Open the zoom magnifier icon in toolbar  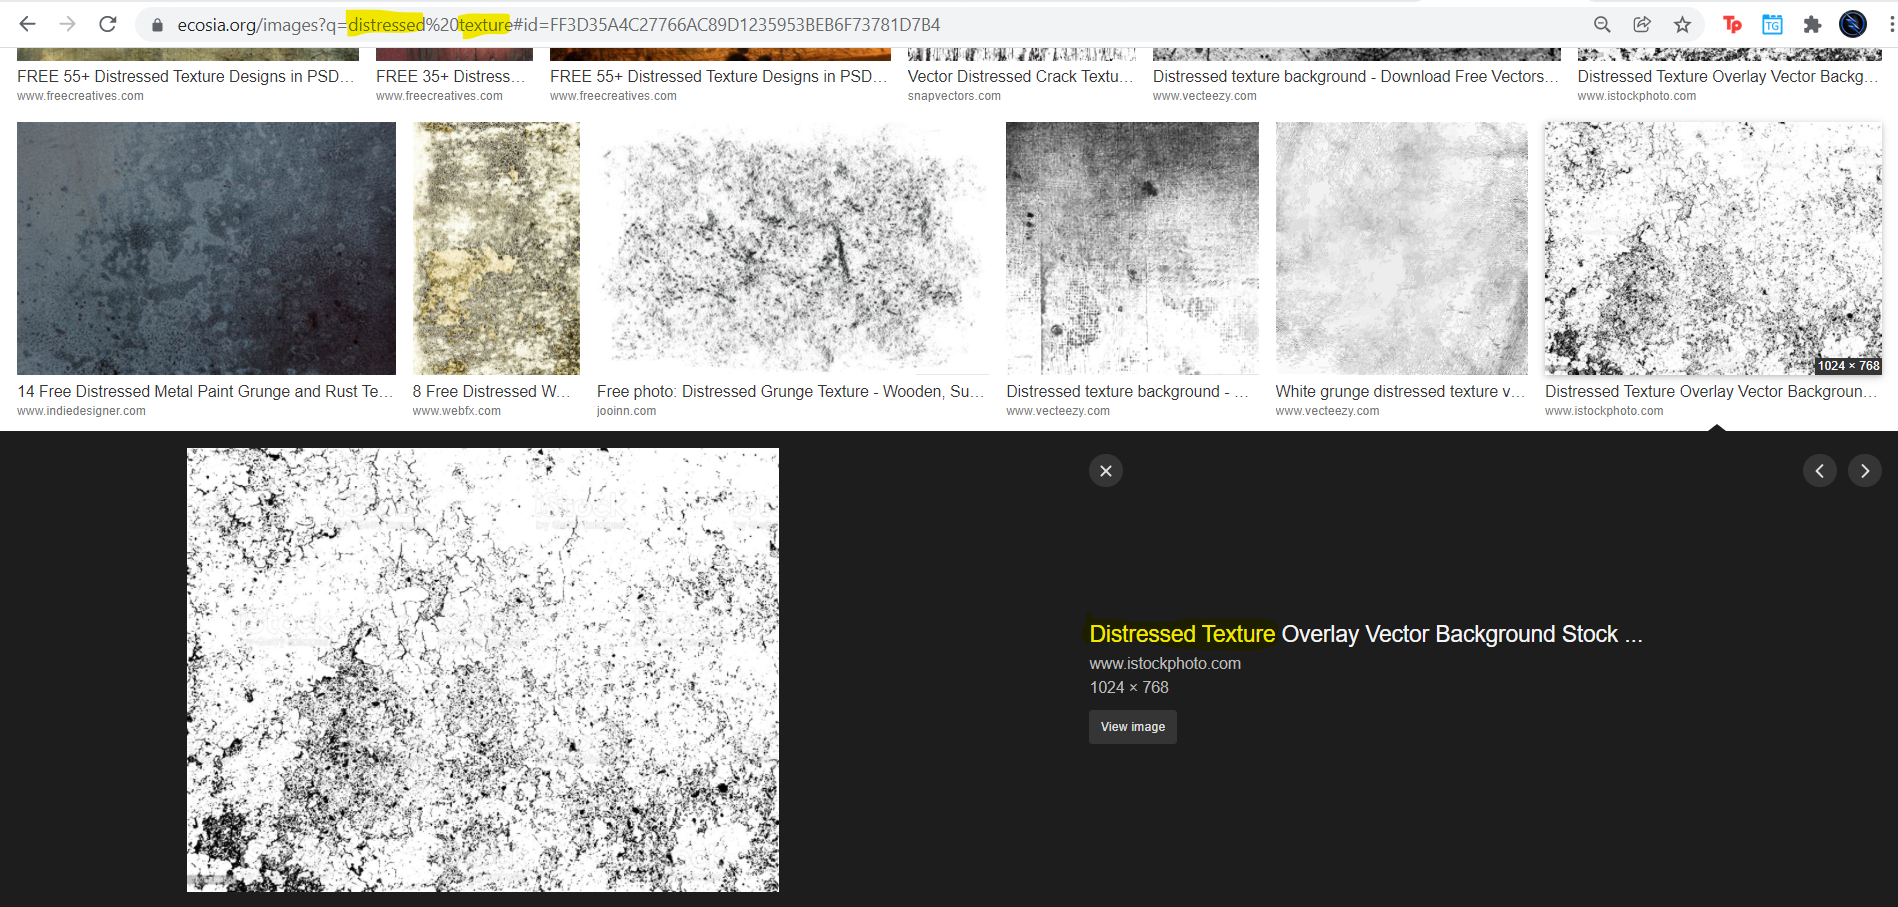(x=1601, y=24)
